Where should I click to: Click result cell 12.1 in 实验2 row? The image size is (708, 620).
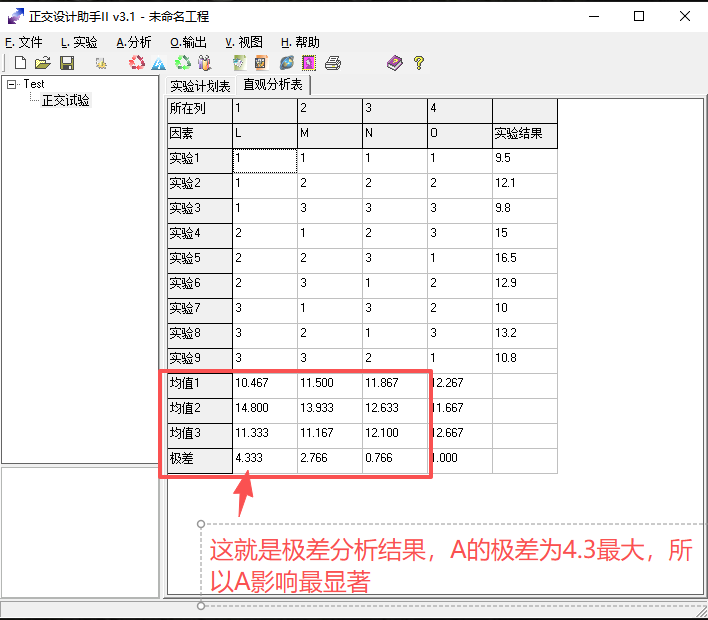[x=525, y=185]
